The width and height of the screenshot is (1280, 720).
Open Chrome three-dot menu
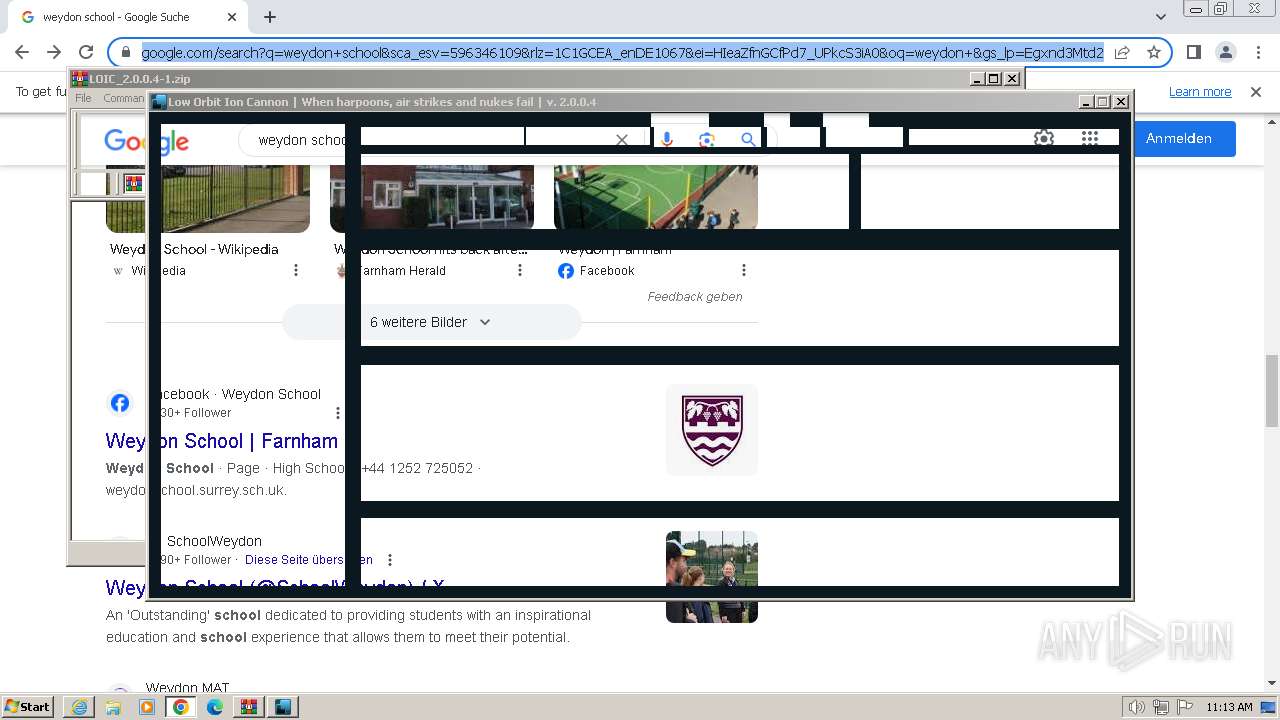[1258, 52]
